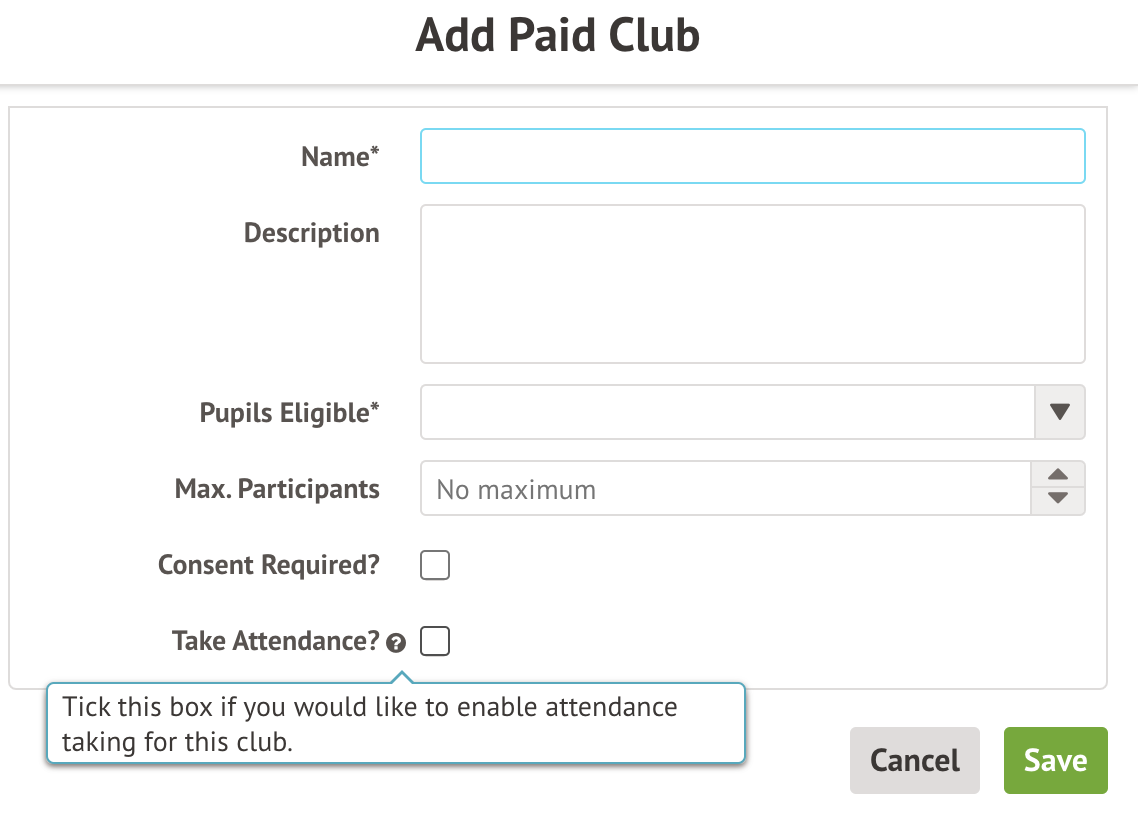Click the attendance tooltip text box
The width and height of the screenshot is (1138, 818).
[396, 724]
